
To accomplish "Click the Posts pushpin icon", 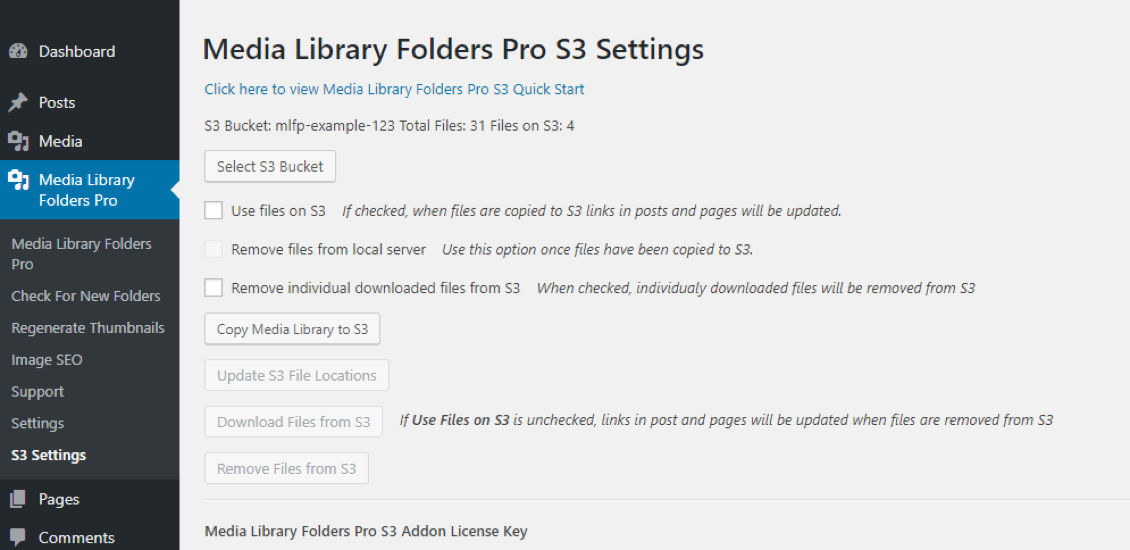I will (x=18, y=102).
